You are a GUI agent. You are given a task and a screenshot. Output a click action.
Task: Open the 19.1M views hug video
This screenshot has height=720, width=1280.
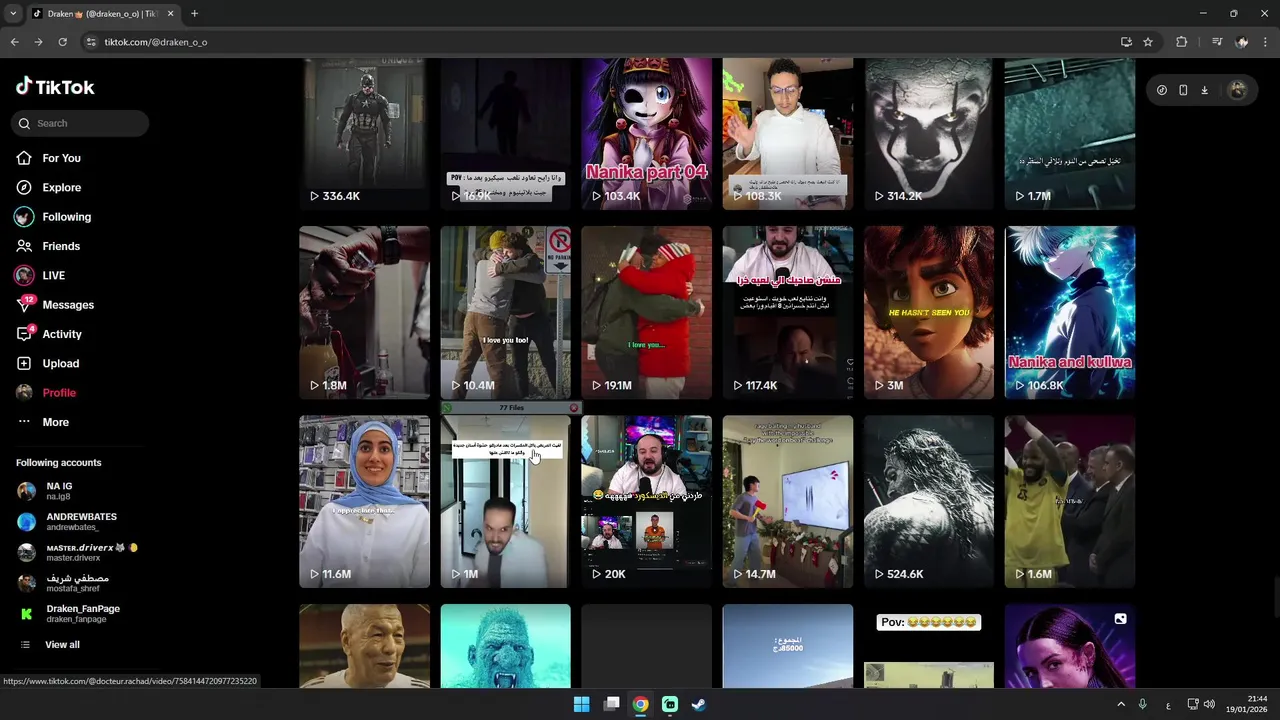pyautogui.click(x=646, y=312)
